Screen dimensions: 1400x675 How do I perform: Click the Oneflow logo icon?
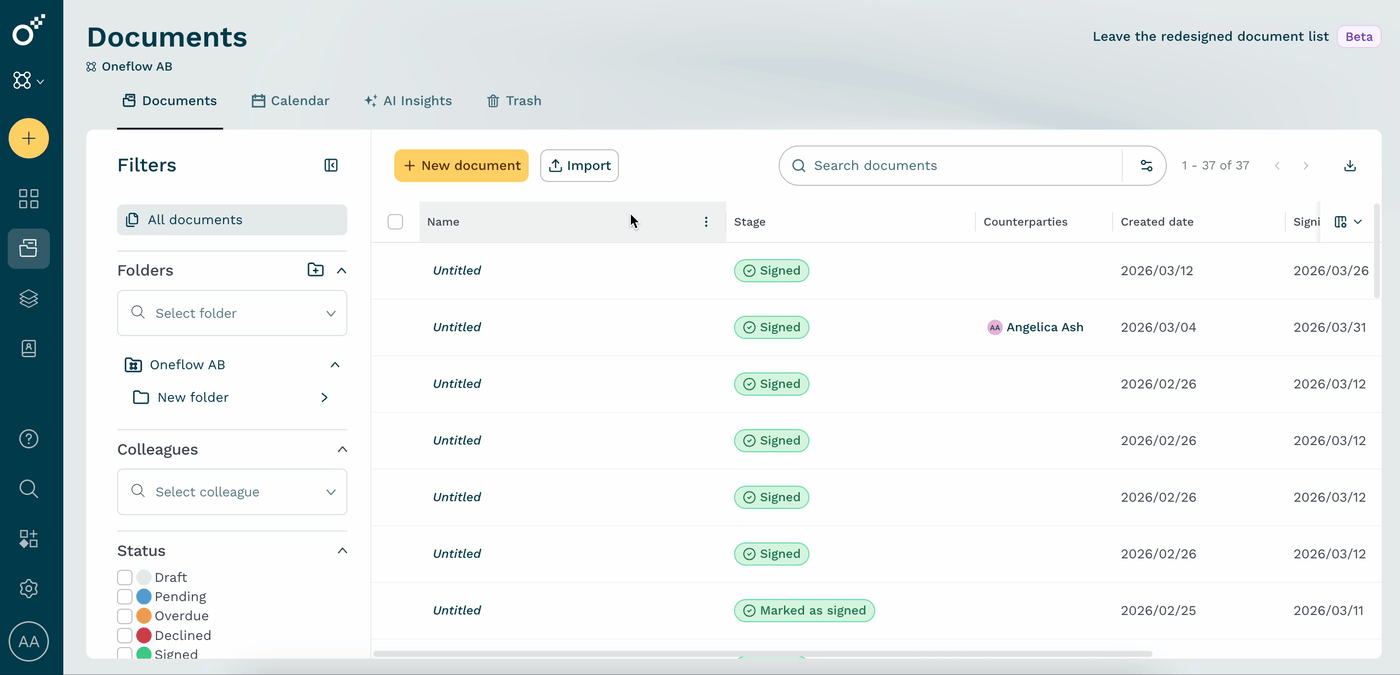(28, 30)
